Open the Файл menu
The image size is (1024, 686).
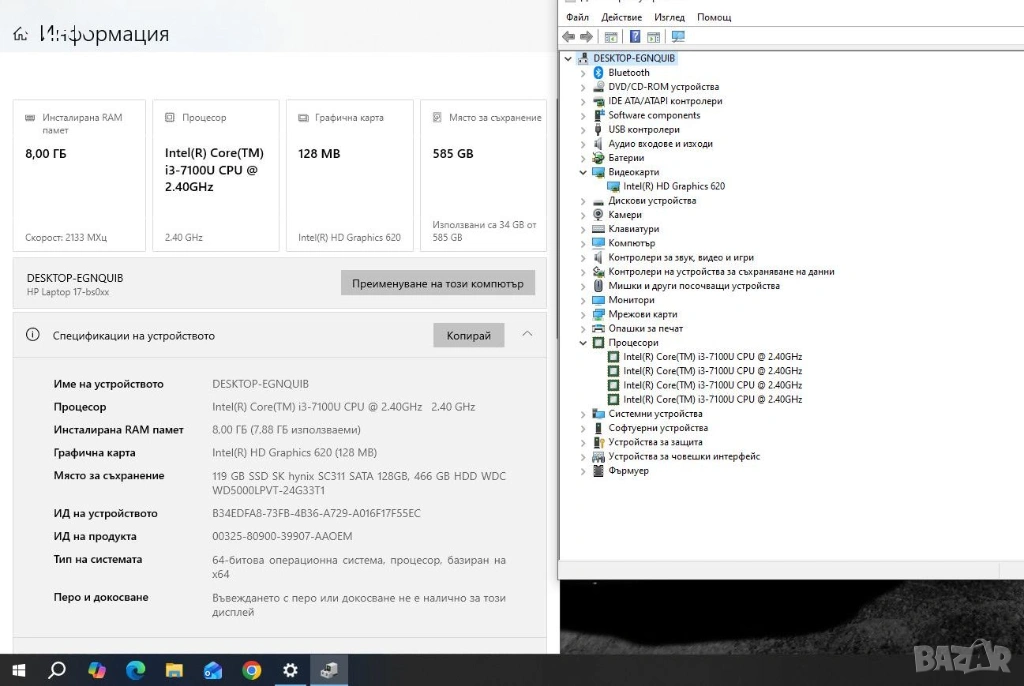click(x=577, y=17)
